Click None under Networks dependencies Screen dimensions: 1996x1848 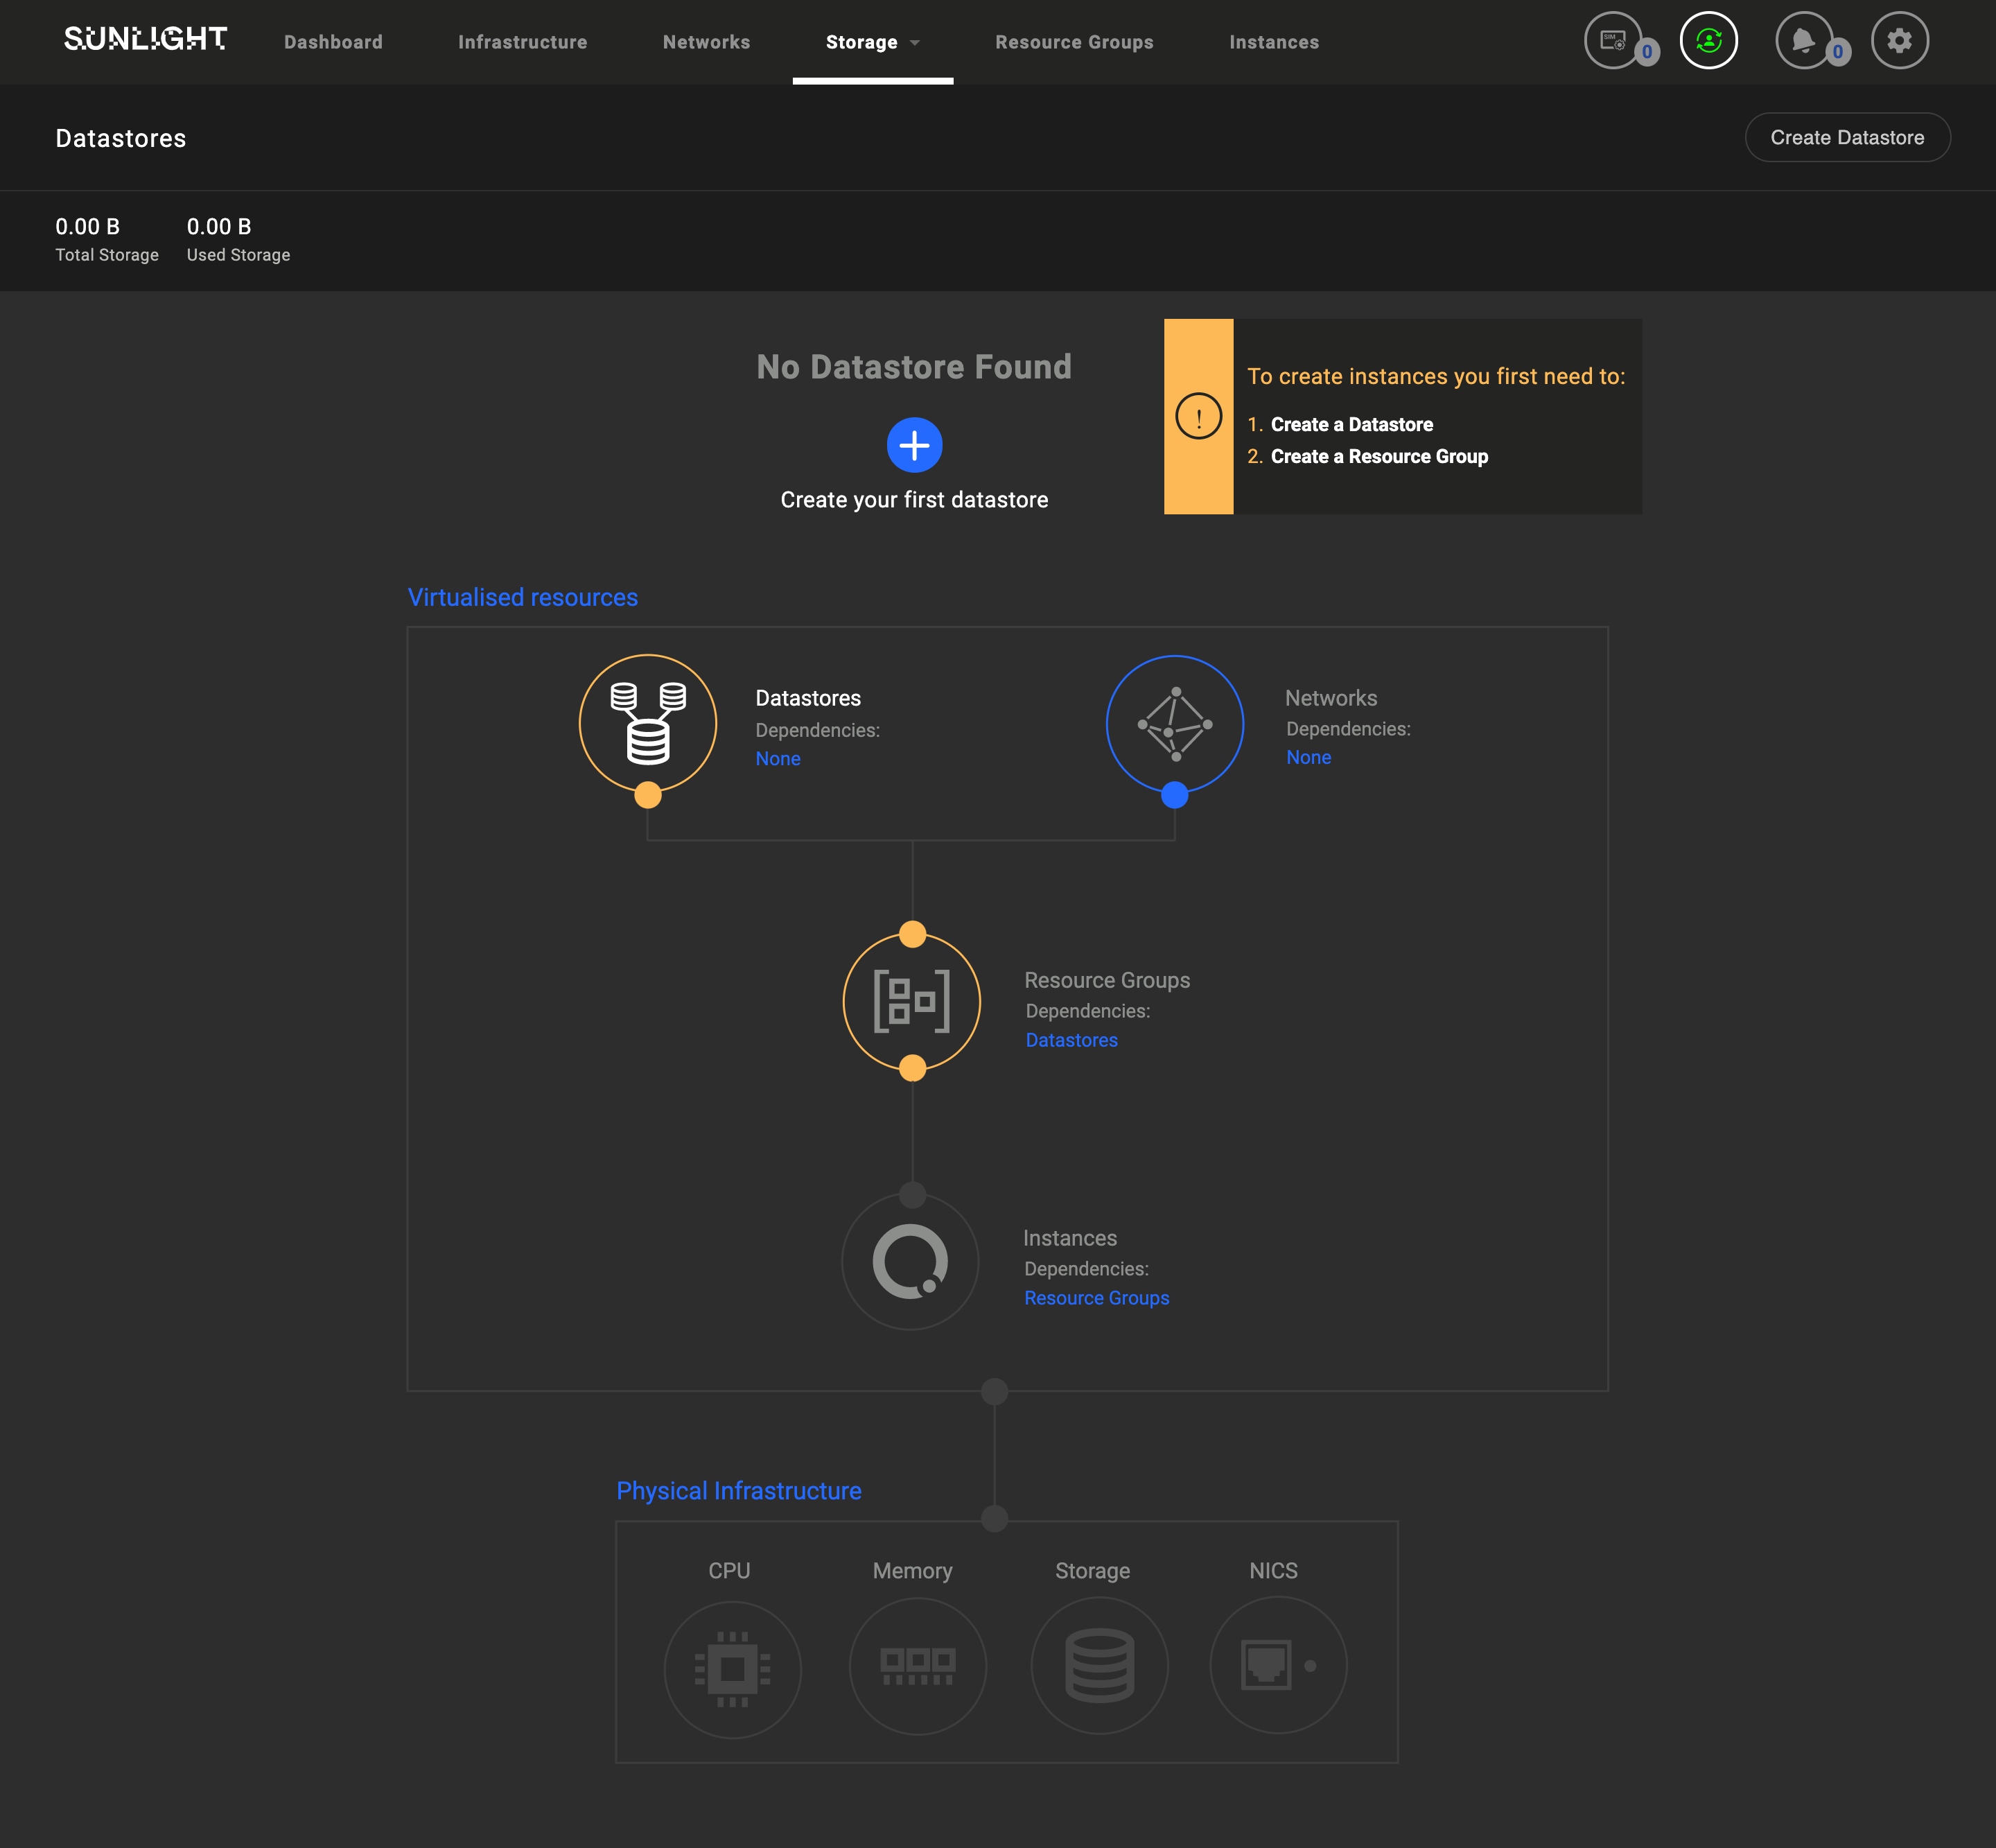pyautogui.click(x=1308, y=758)
